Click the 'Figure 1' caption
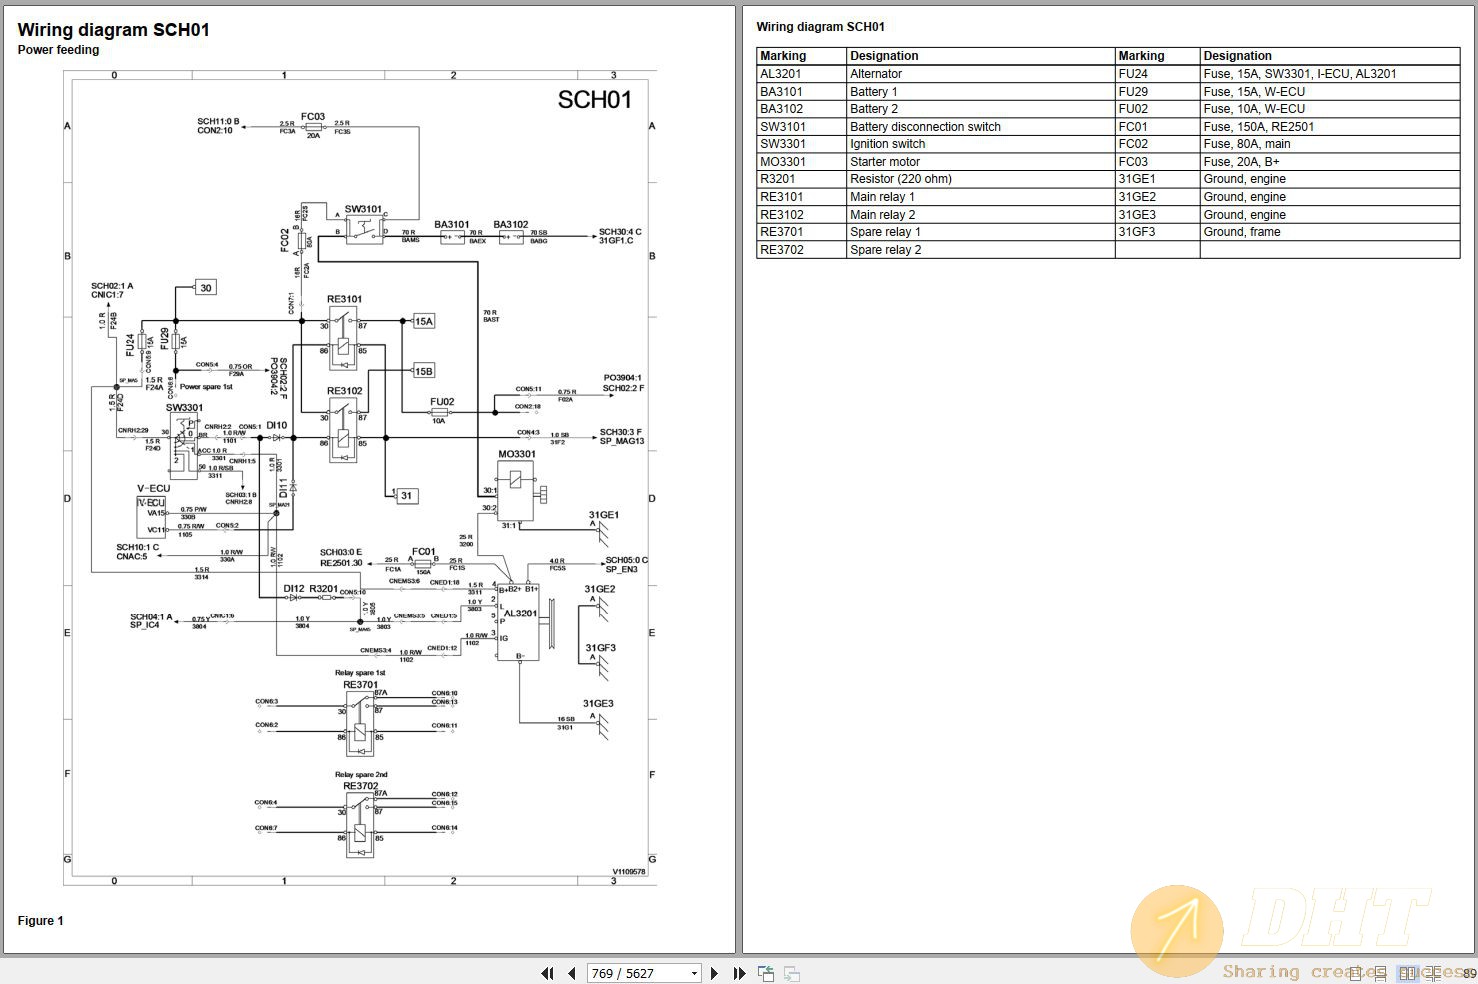This screenshot has height=984, width=1478. coord(40,921)
